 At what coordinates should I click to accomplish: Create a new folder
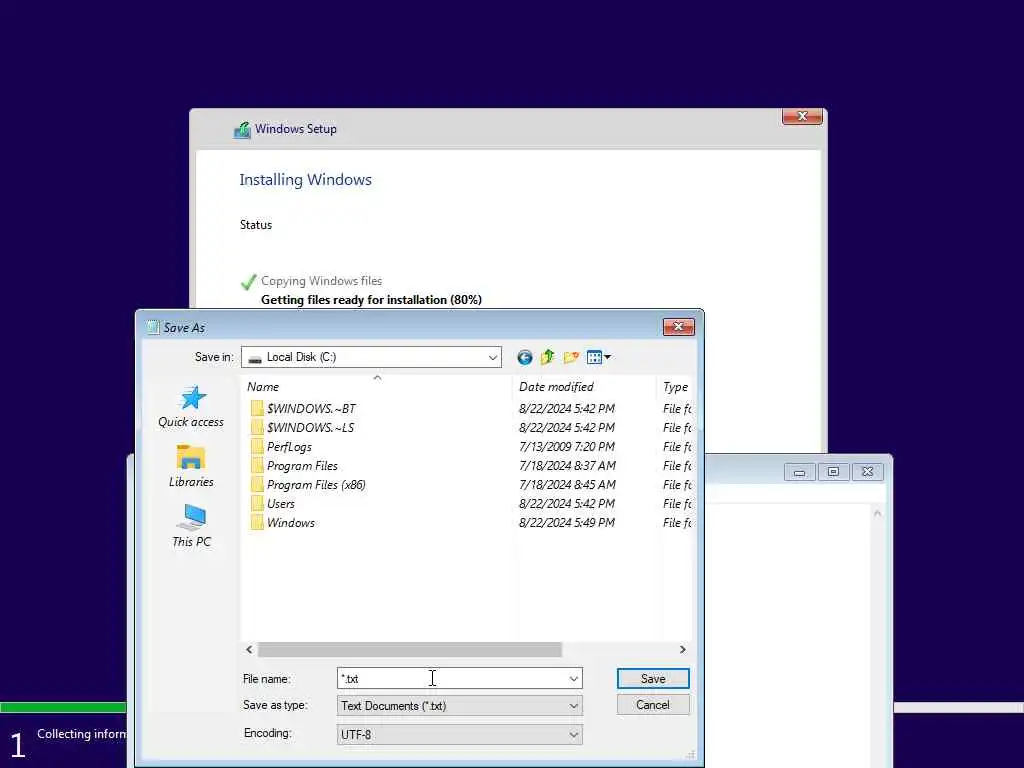pyautogui.click(x=571, y=357)
